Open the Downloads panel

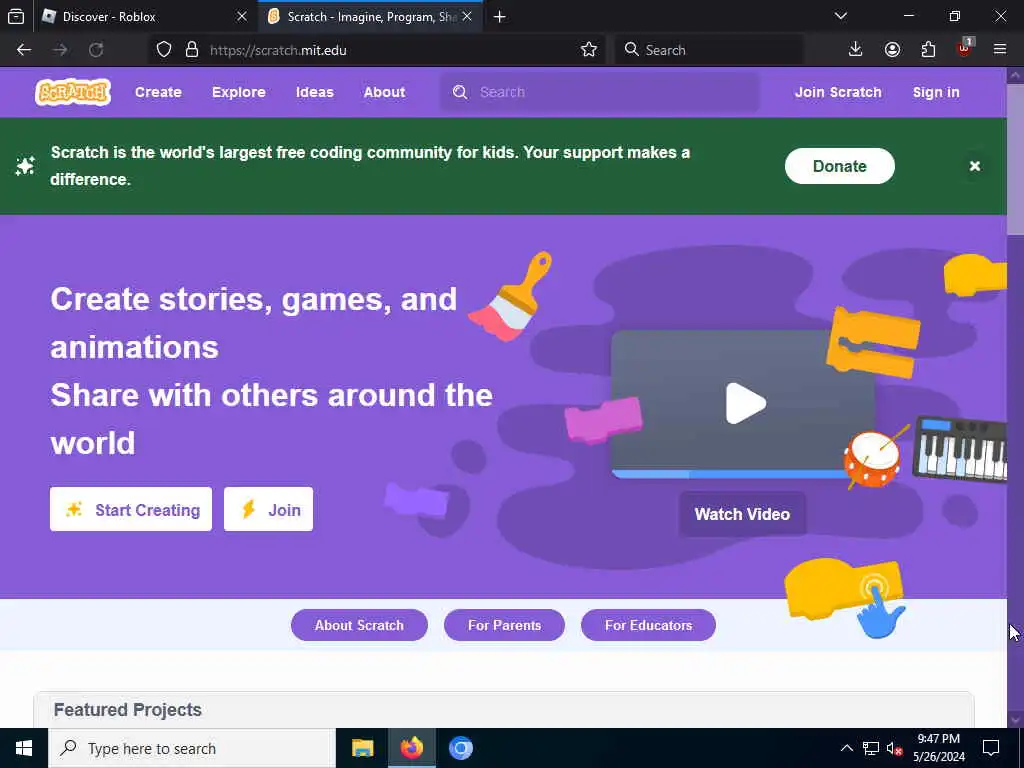[x=856, y=50]
